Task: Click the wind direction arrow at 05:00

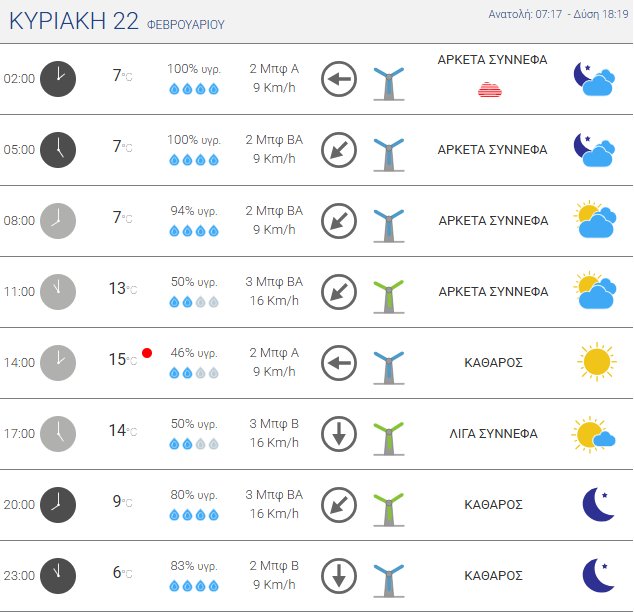Action: [x=339, y=150]
